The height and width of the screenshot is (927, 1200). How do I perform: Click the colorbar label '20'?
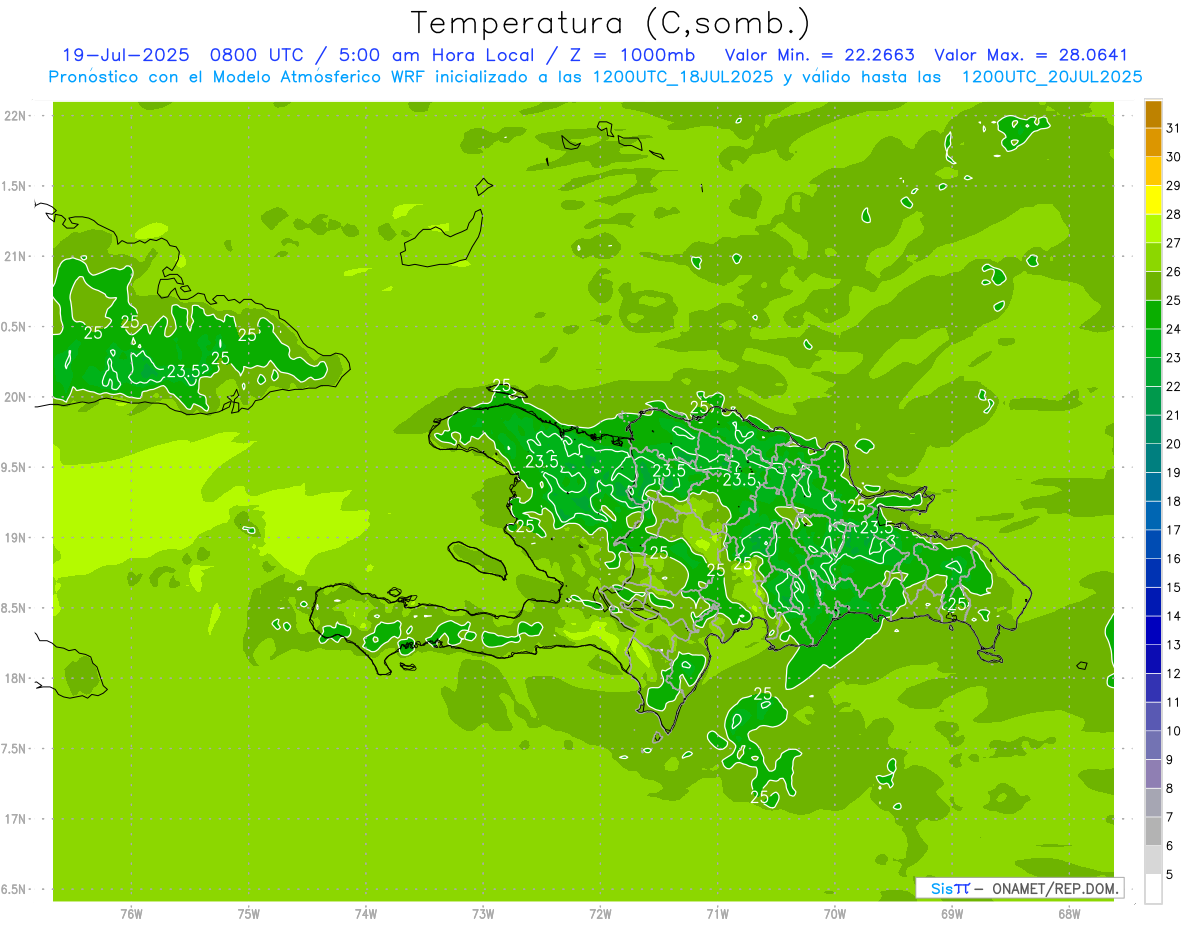[x=1174, y=444]
